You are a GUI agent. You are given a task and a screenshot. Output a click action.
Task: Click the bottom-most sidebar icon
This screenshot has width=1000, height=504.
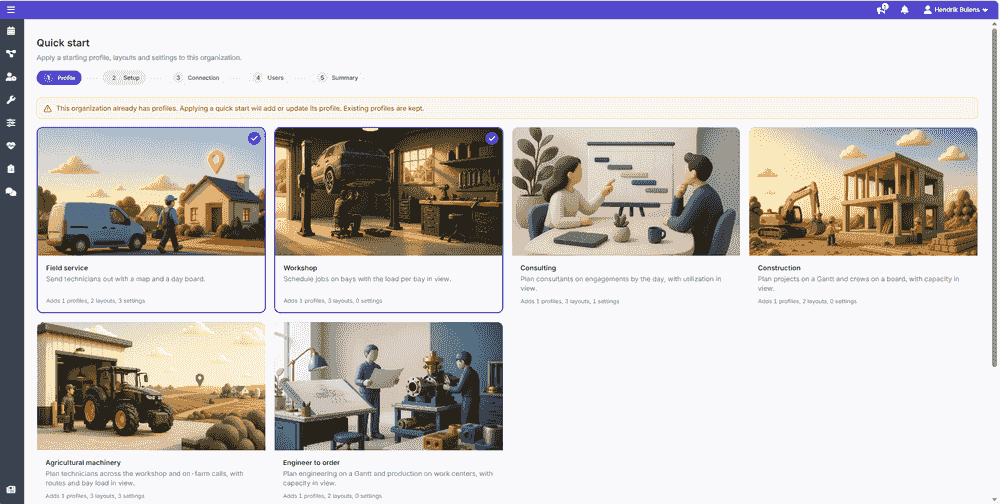pos(11,489)
